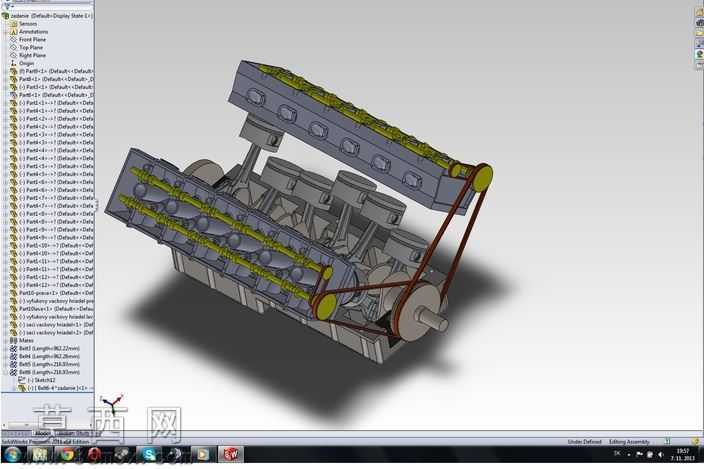Open the View Palette task pane icon
Viewport: 704px width, 469px height.
(700, 44)
